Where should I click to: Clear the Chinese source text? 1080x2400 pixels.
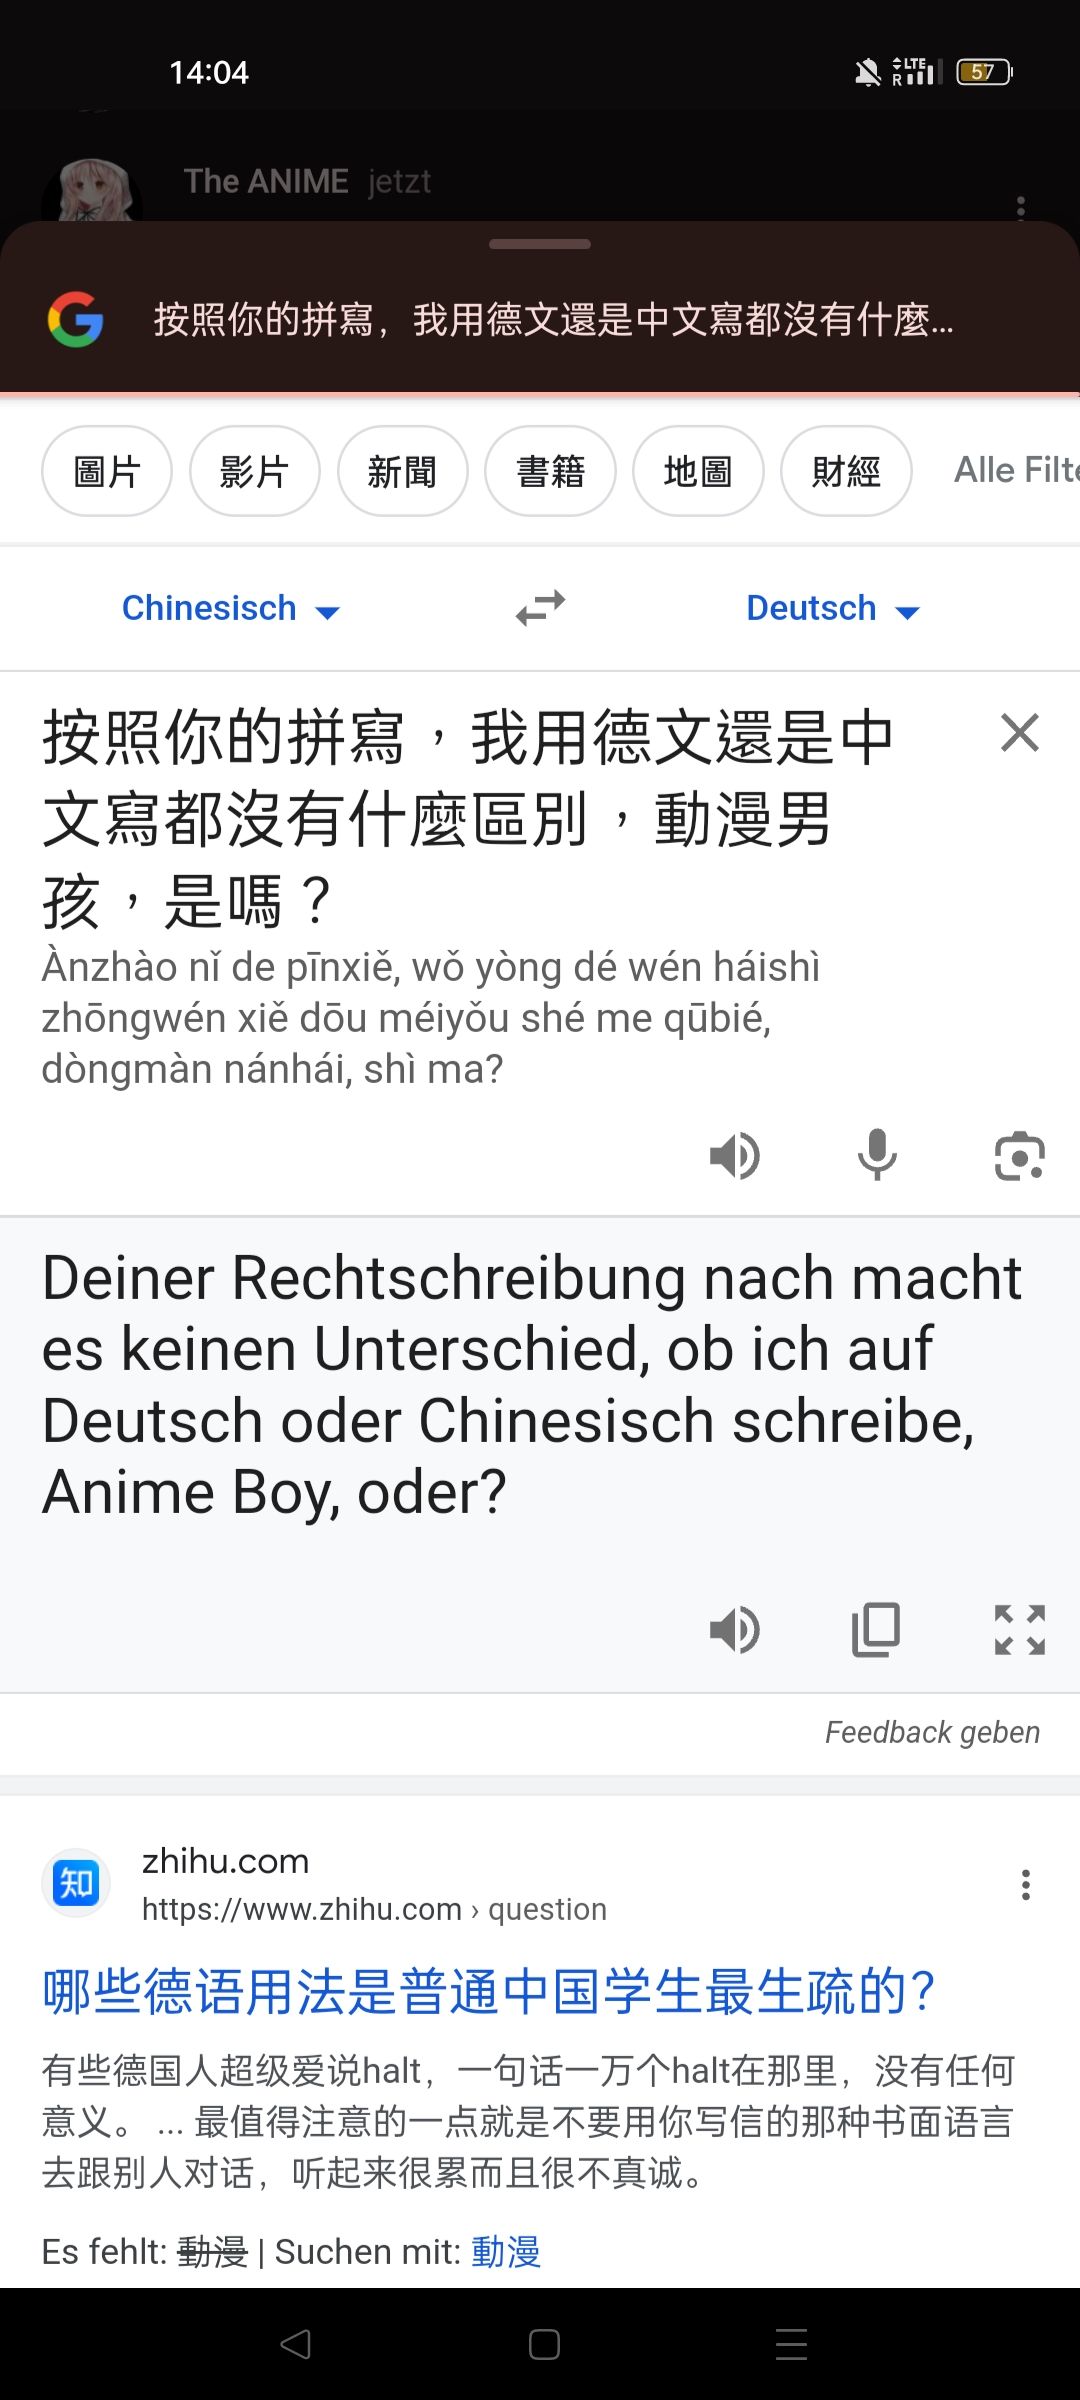1020,733
